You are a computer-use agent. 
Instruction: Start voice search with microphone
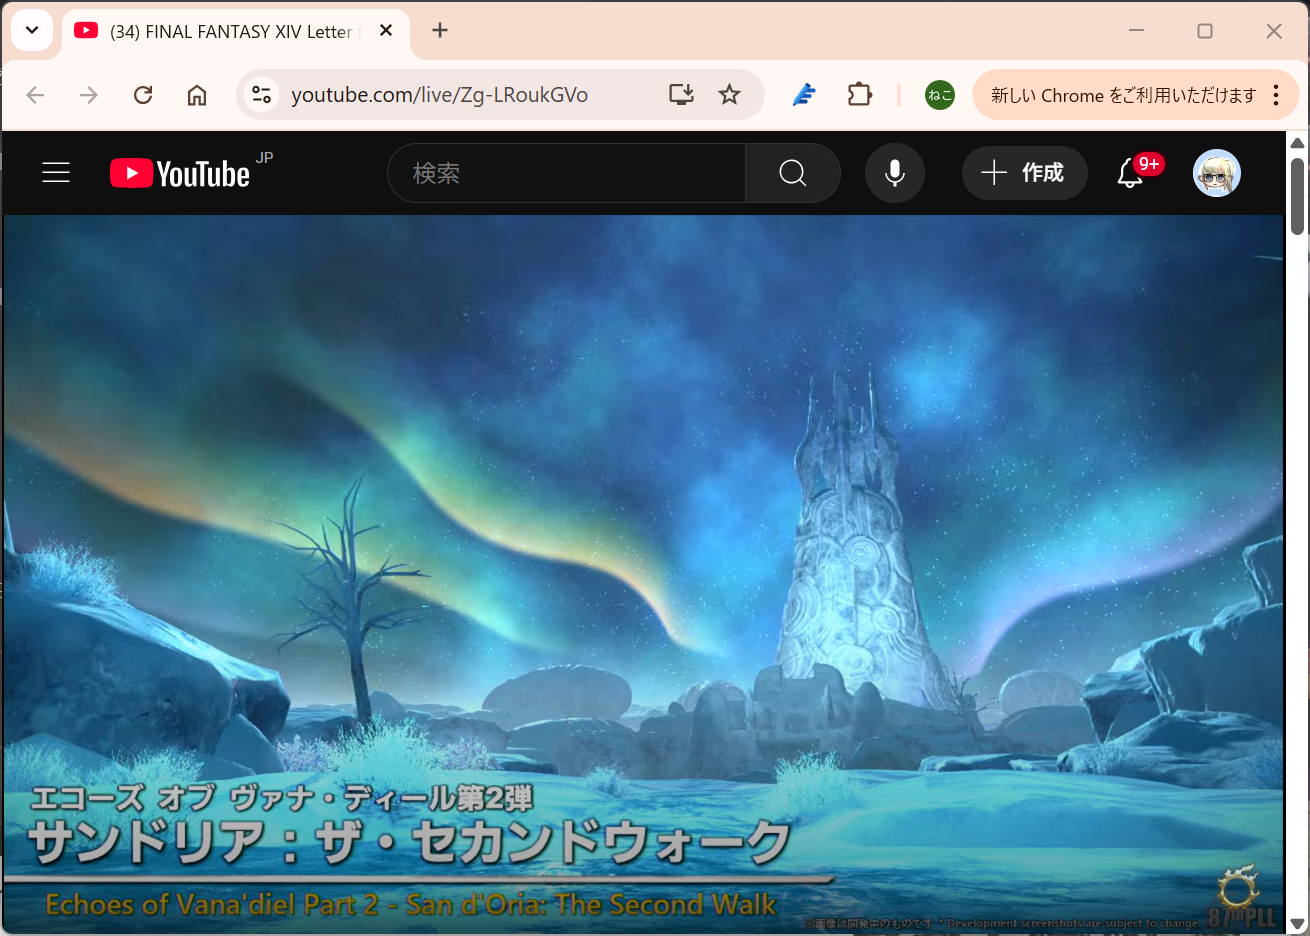[x=895, y=173]
